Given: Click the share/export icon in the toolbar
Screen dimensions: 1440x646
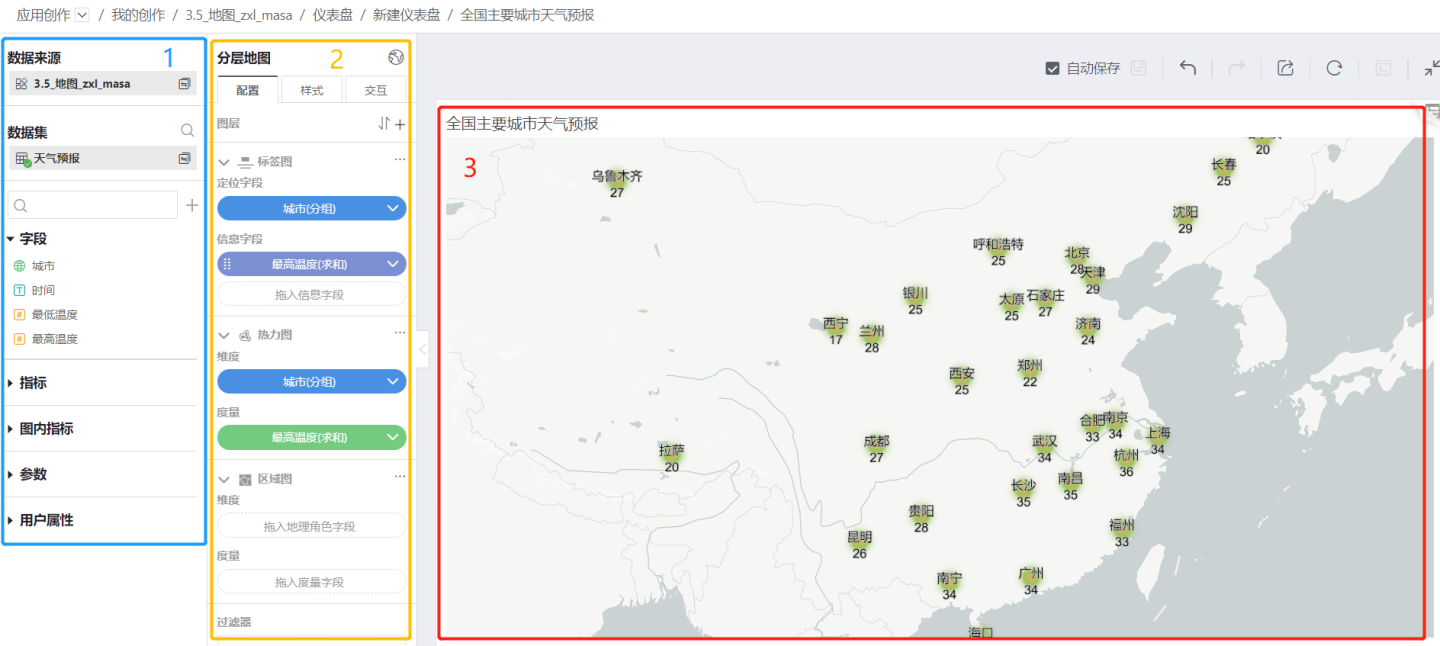Looking at the screenshot, I should 1286,68.
